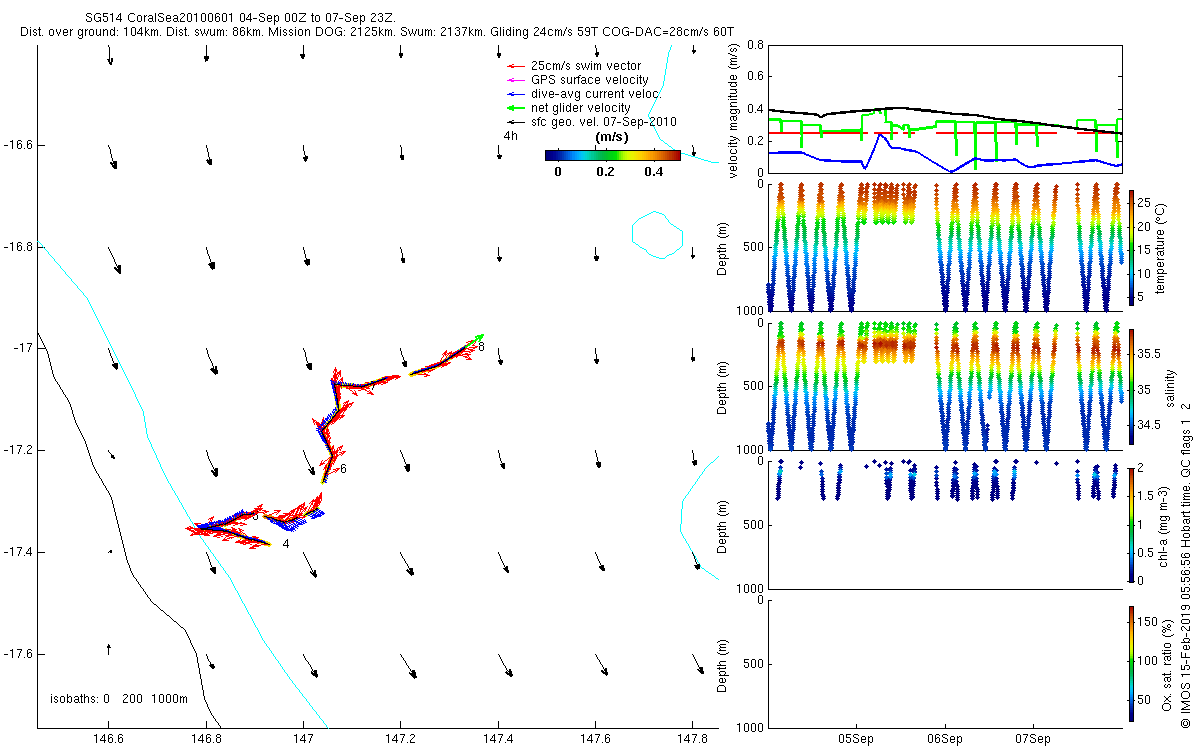Select the 'sfc geo. vel. 07-Sep-2010' legend label
Screen dimensions: 1200x750
604,122
